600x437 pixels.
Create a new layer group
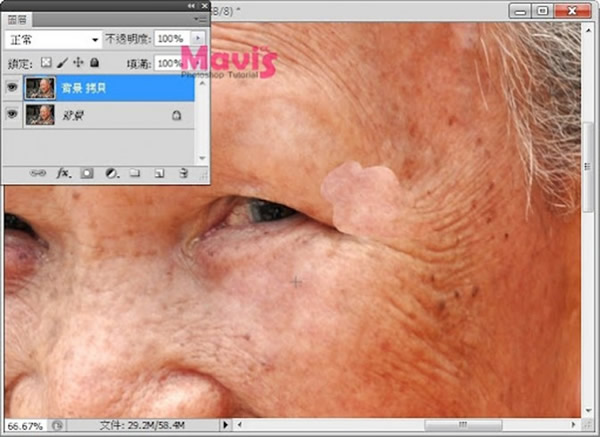(x=135, y=173)
